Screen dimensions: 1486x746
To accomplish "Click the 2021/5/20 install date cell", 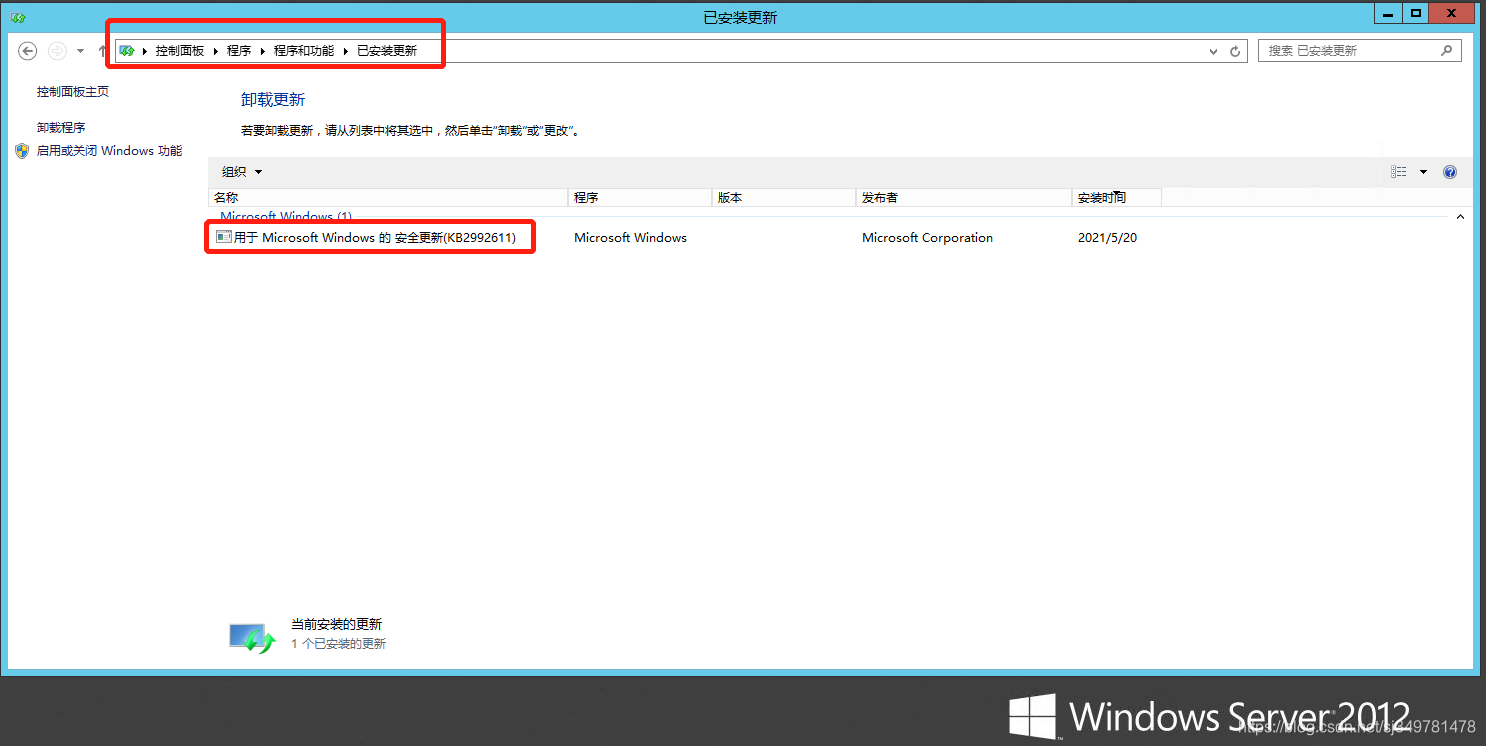I will click(x=1107, y=238).
